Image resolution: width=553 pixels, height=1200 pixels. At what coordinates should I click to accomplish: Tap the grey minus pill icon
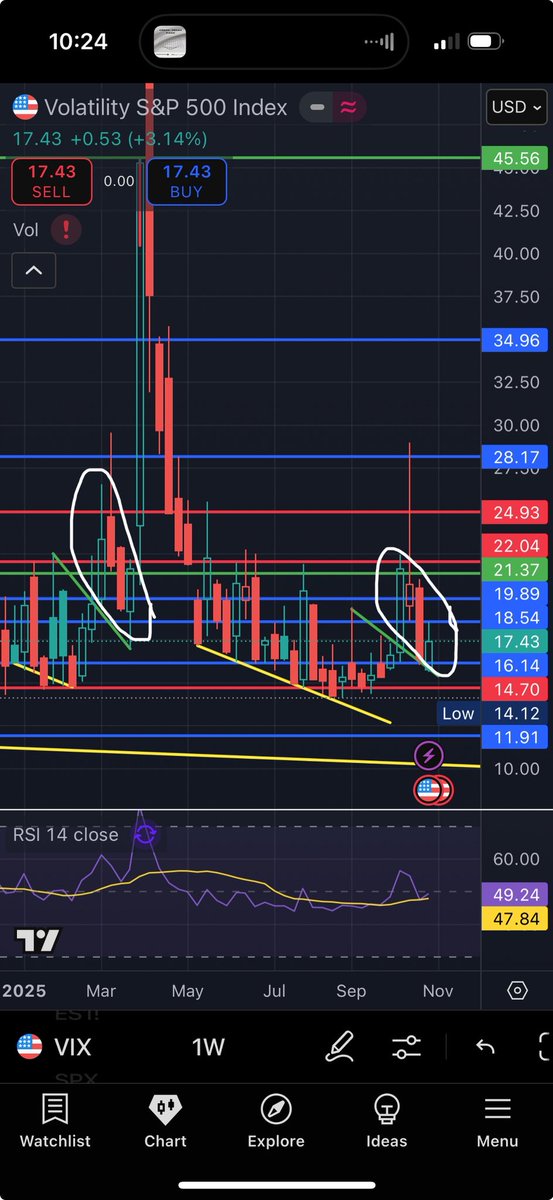pyautogui.click(x=317, y=108)
